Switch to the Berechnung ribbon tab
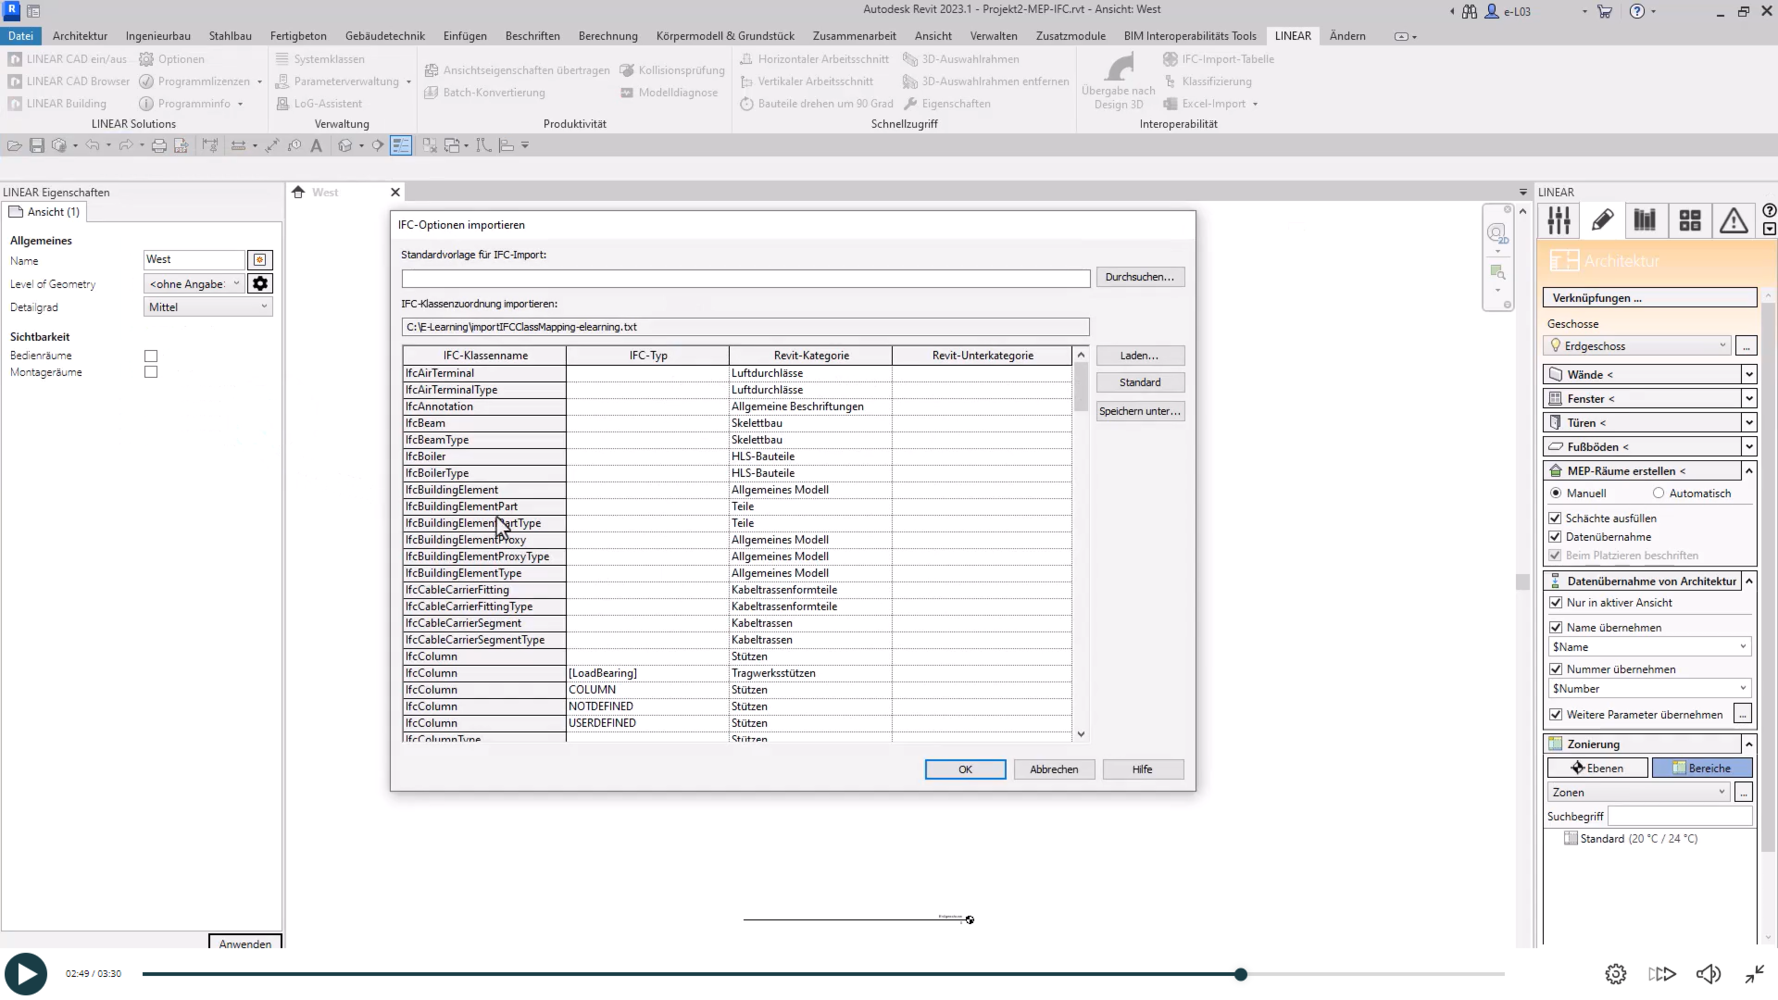 [607, 36]
